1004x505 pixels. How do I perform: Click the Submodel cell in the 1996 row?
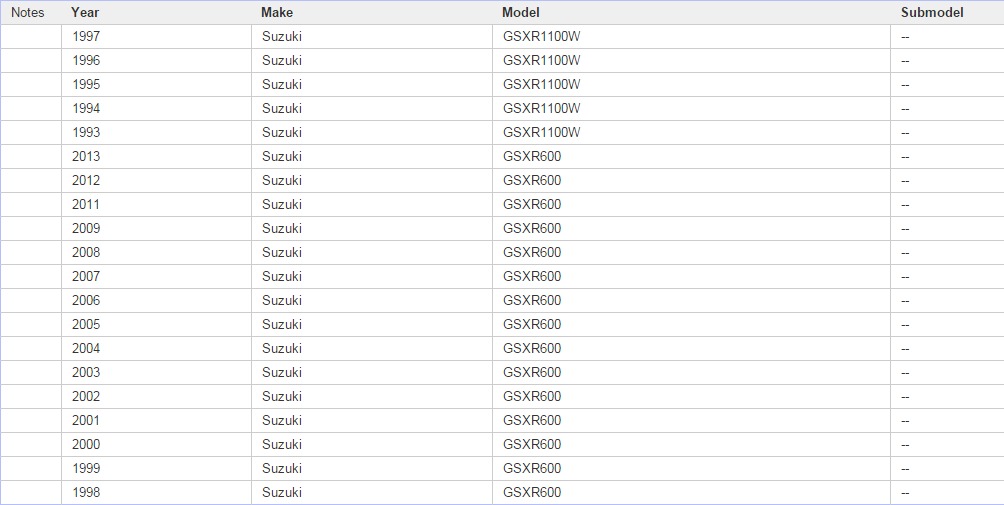pyautogui.click(x=905, y=60)
